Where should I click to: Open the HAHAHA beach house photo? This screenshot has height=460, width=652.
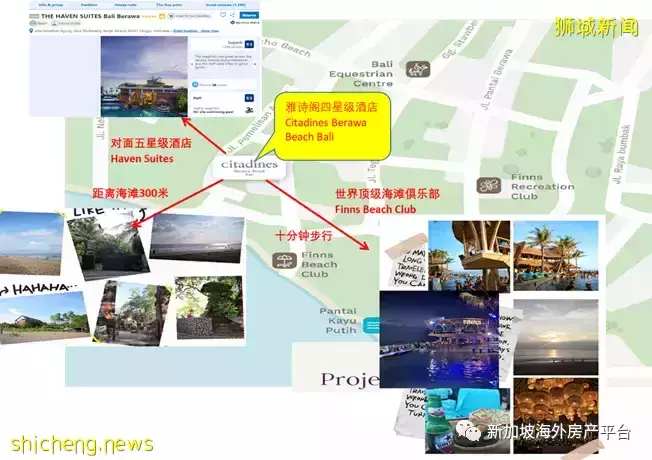point(44,318)
